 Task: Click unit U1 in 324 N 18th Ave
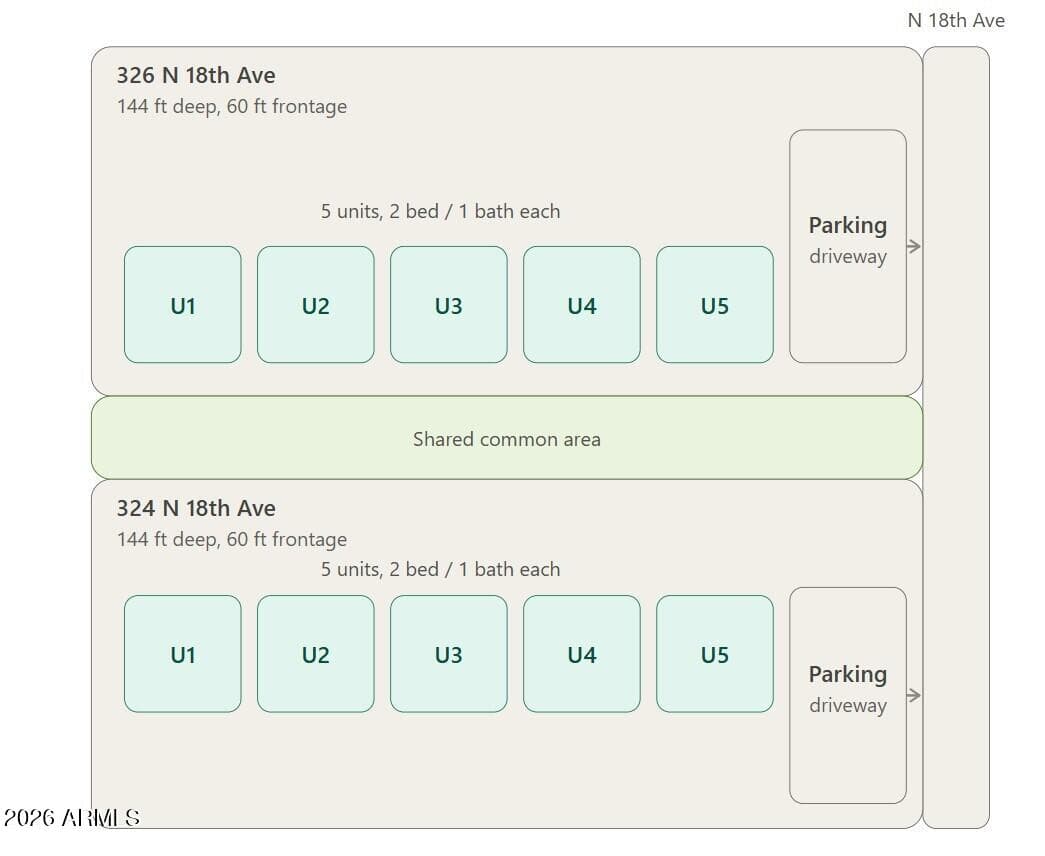tap(183, 654)
